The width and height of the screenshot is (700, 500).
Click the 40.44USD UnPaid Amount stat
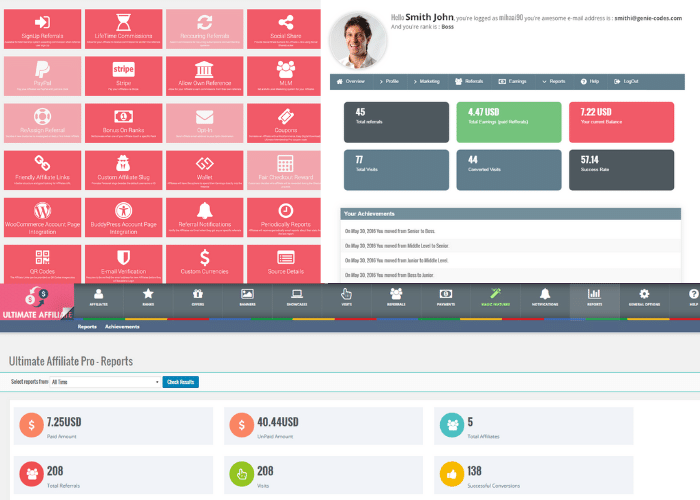[x=323, y=426]
